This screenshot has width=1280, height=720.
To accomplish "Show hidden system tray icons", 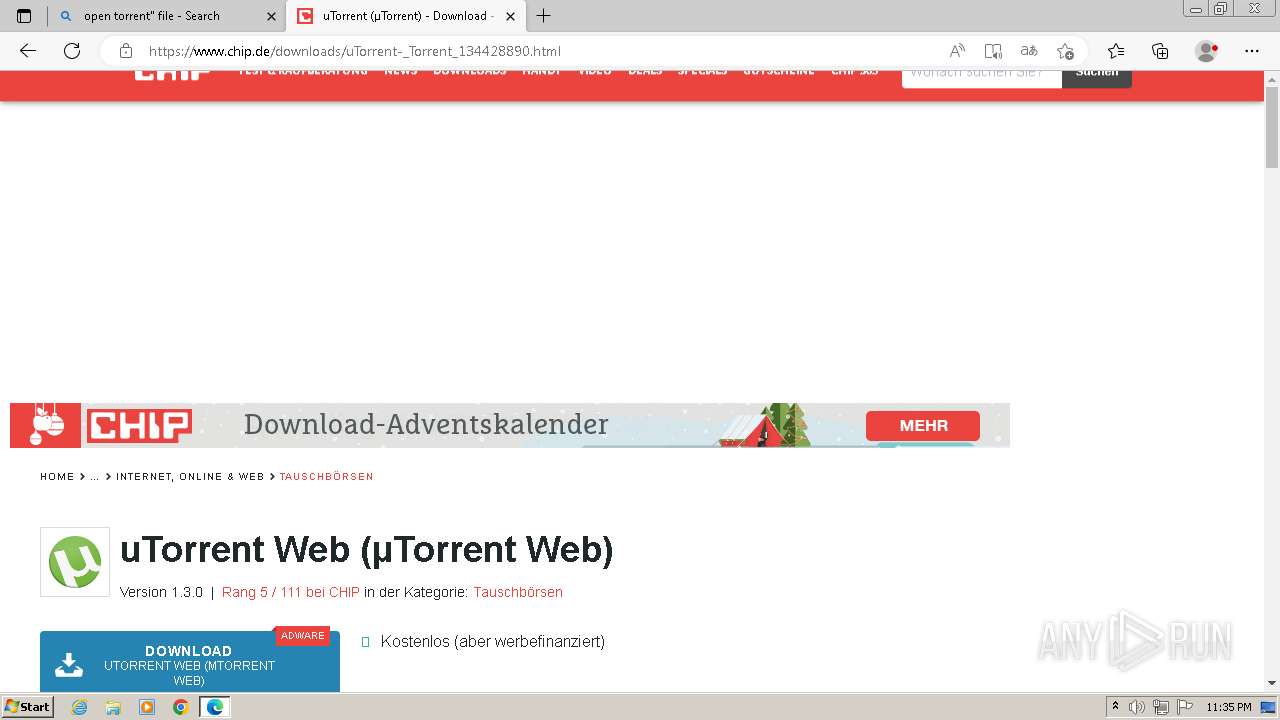I will pos(1116,707).
